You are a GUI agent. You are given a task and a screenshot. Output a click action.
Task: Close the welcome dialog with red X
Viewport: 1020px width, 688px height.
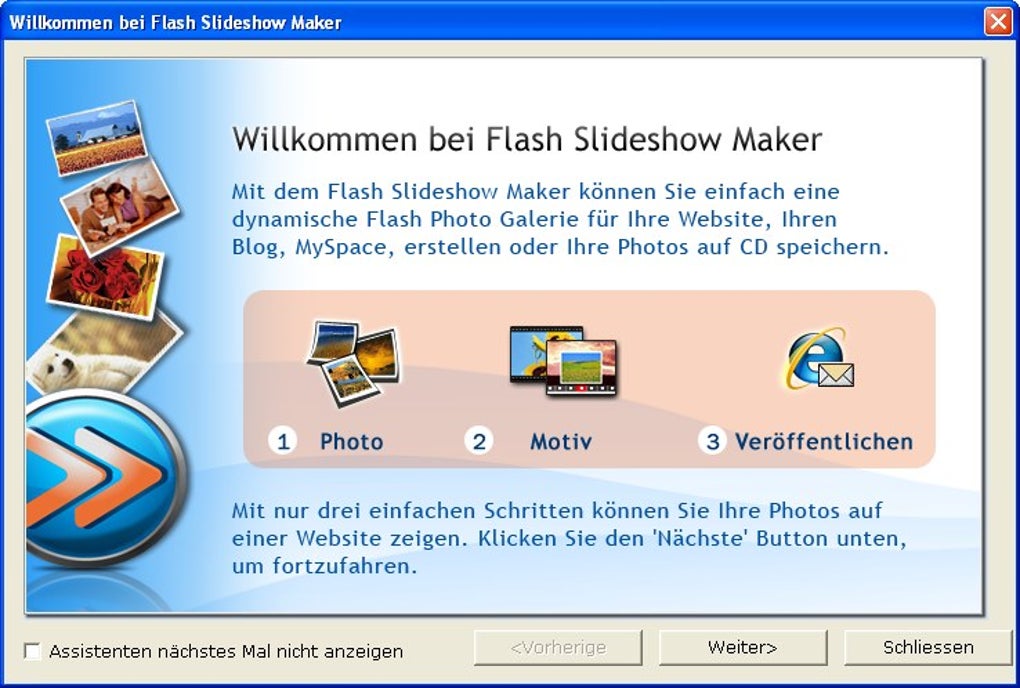click(998, 21)
